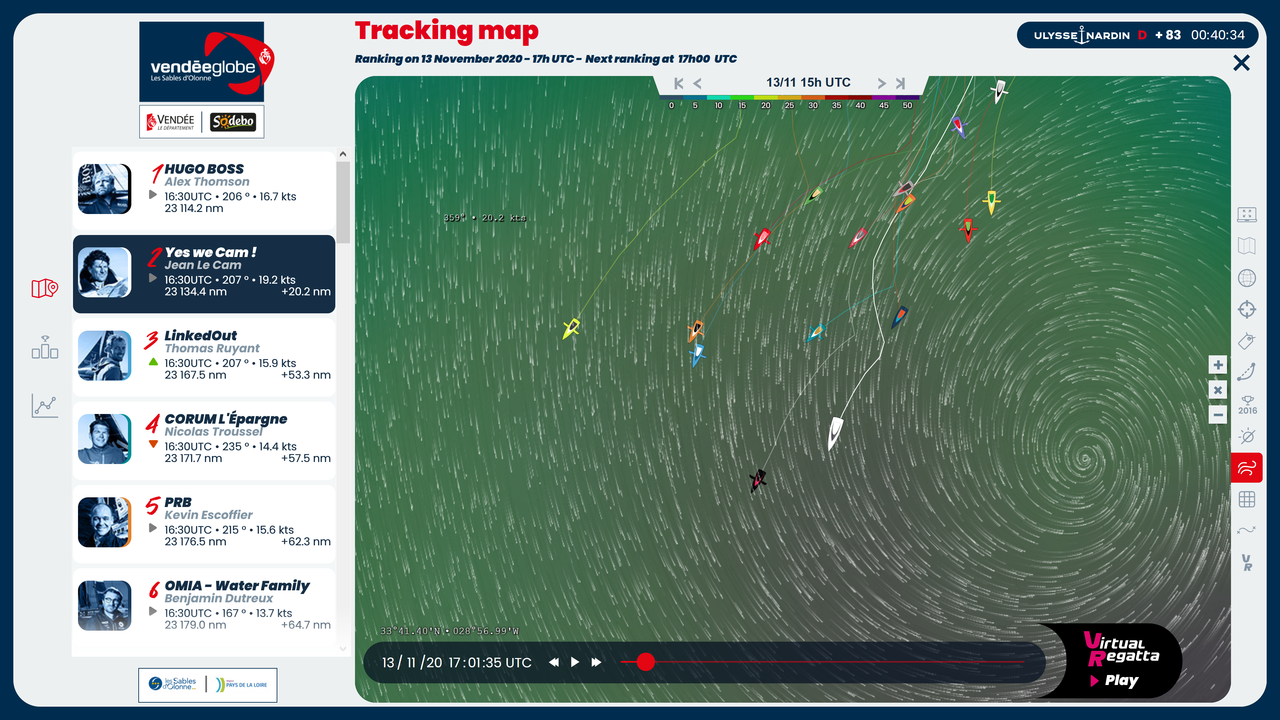Click the '+20.2 nm' gap value

[306, 292]
